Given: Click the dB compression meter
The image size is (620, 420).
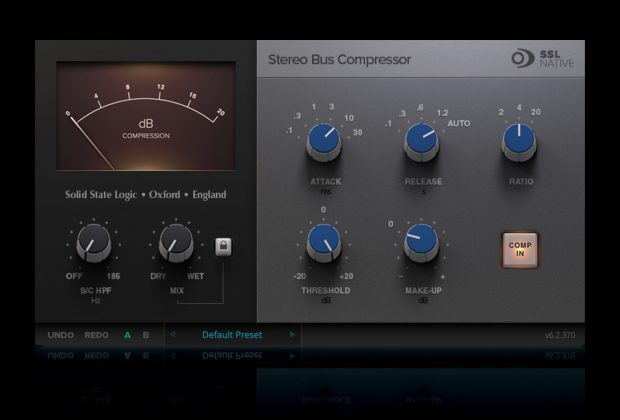Looking at the screenshot, I should (146, 115).
